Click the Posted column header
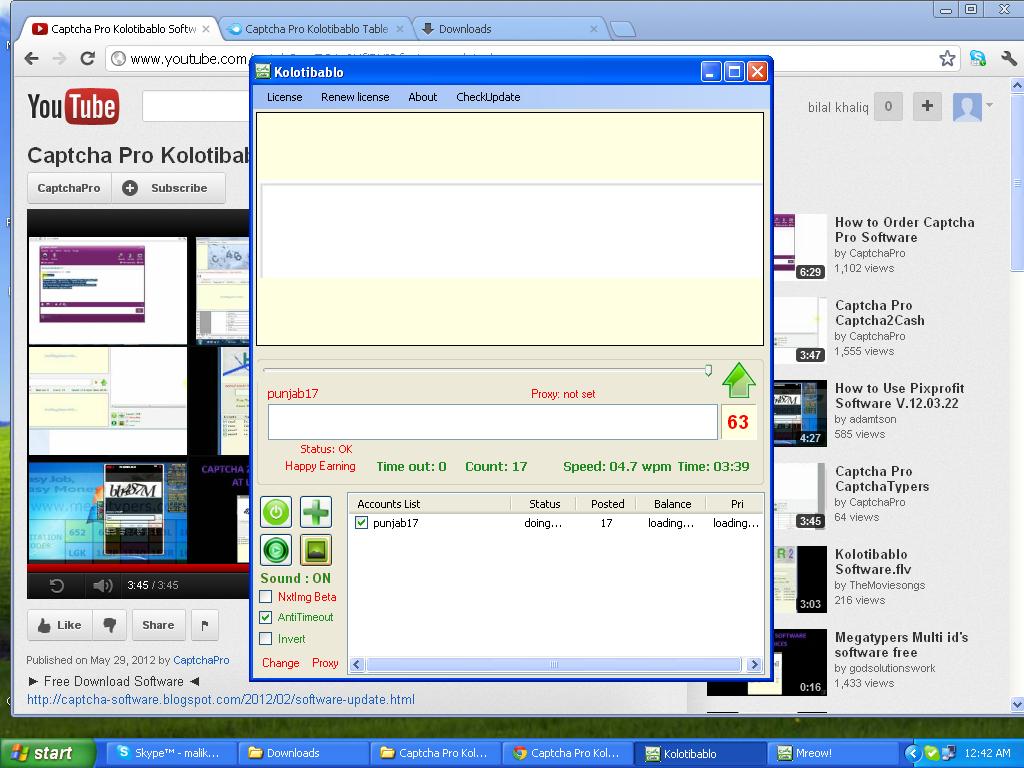This screenshot has width=1024, height=768. (x=607, y=504)
